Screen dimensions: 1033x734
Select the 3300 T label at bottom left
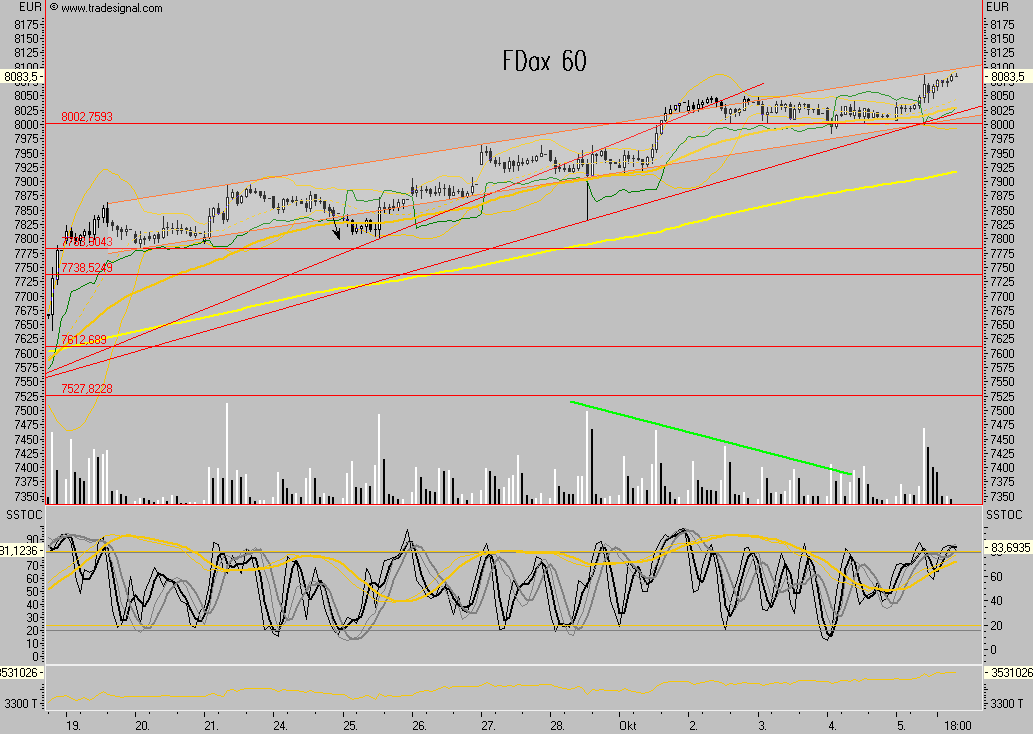[x=22, y=705]
